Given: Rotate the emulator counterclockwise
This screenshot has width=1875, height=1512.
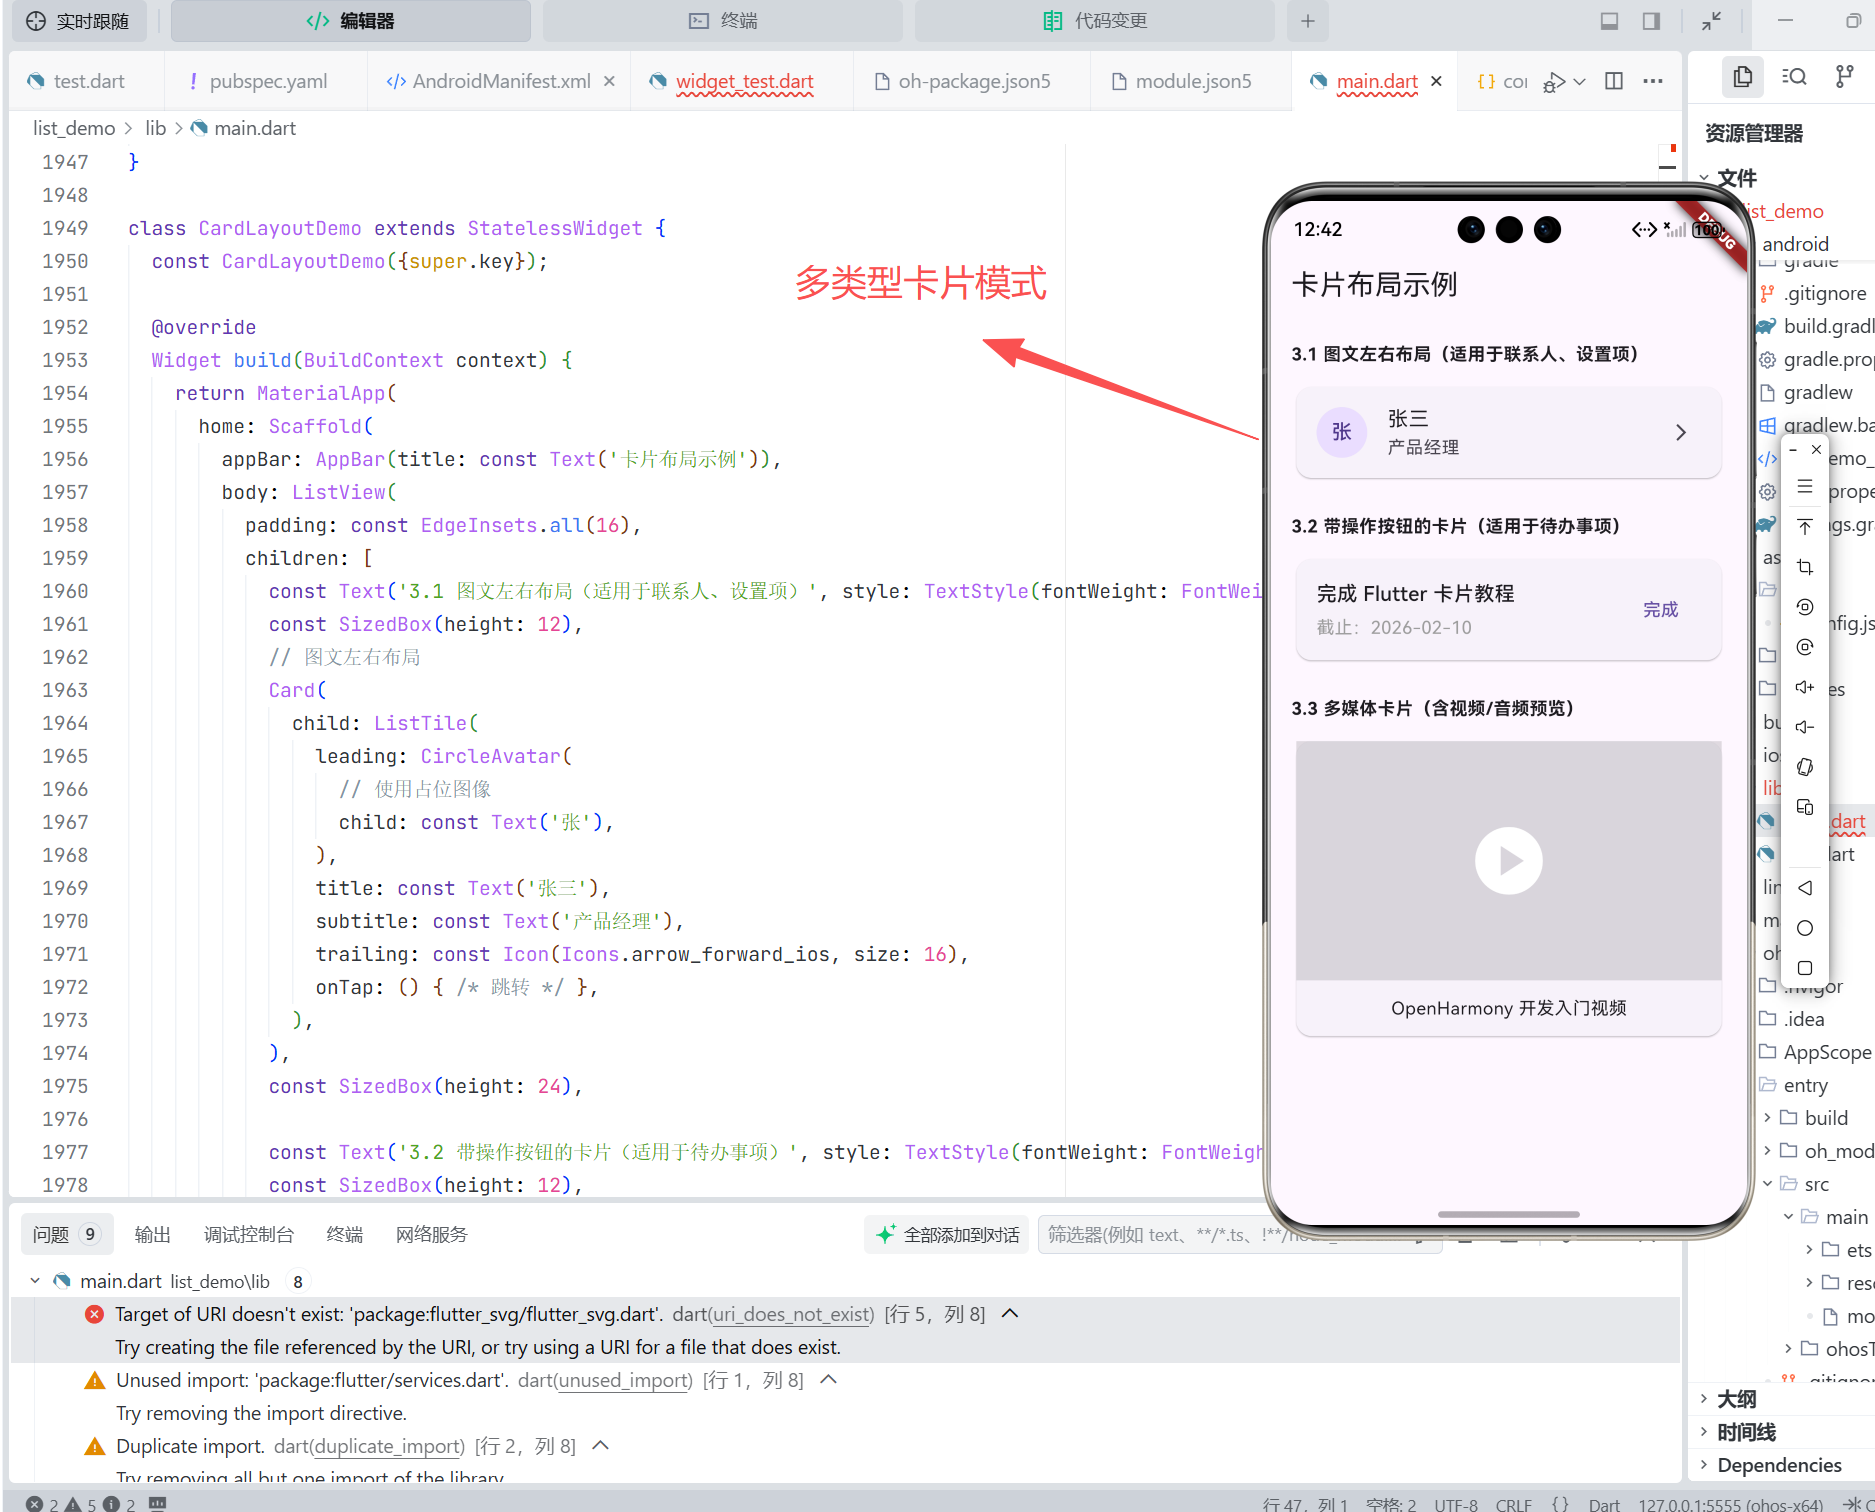Looking at the screenshot, I should click(x=1805, y=607).
